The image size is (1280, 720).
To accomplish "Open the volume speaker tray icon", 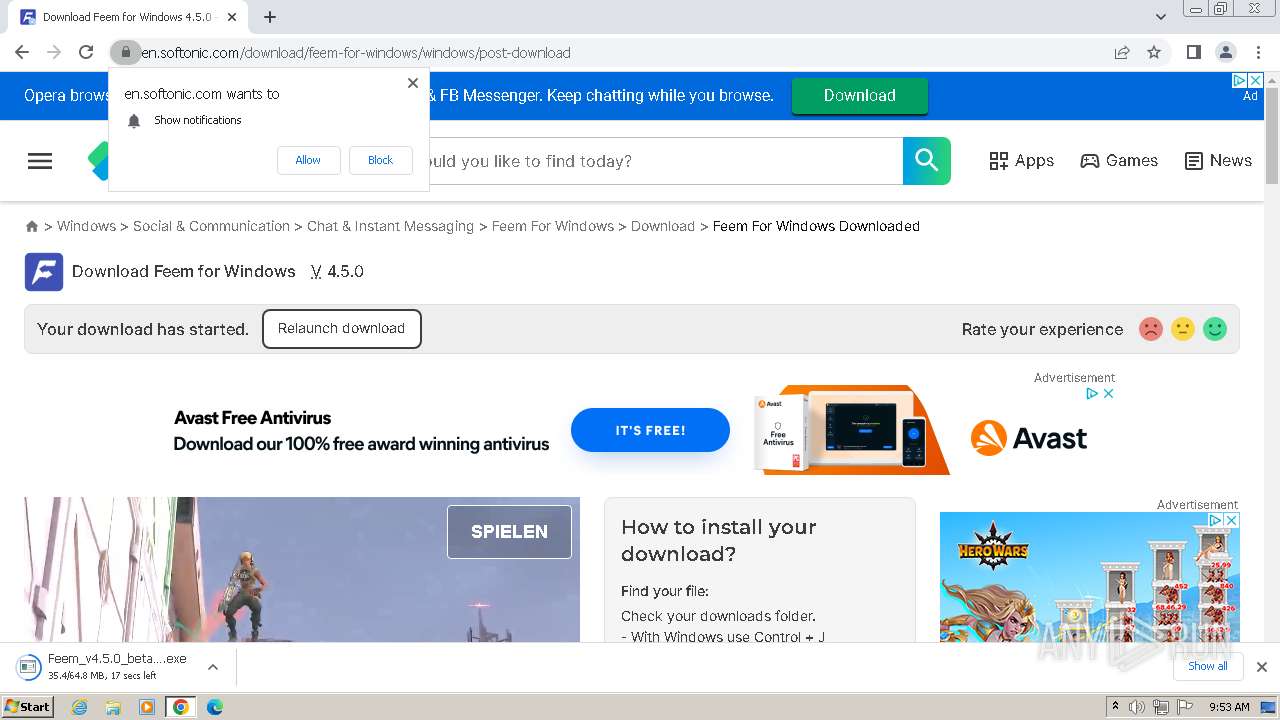I will pyautogui.click(x=1137, y=707).
